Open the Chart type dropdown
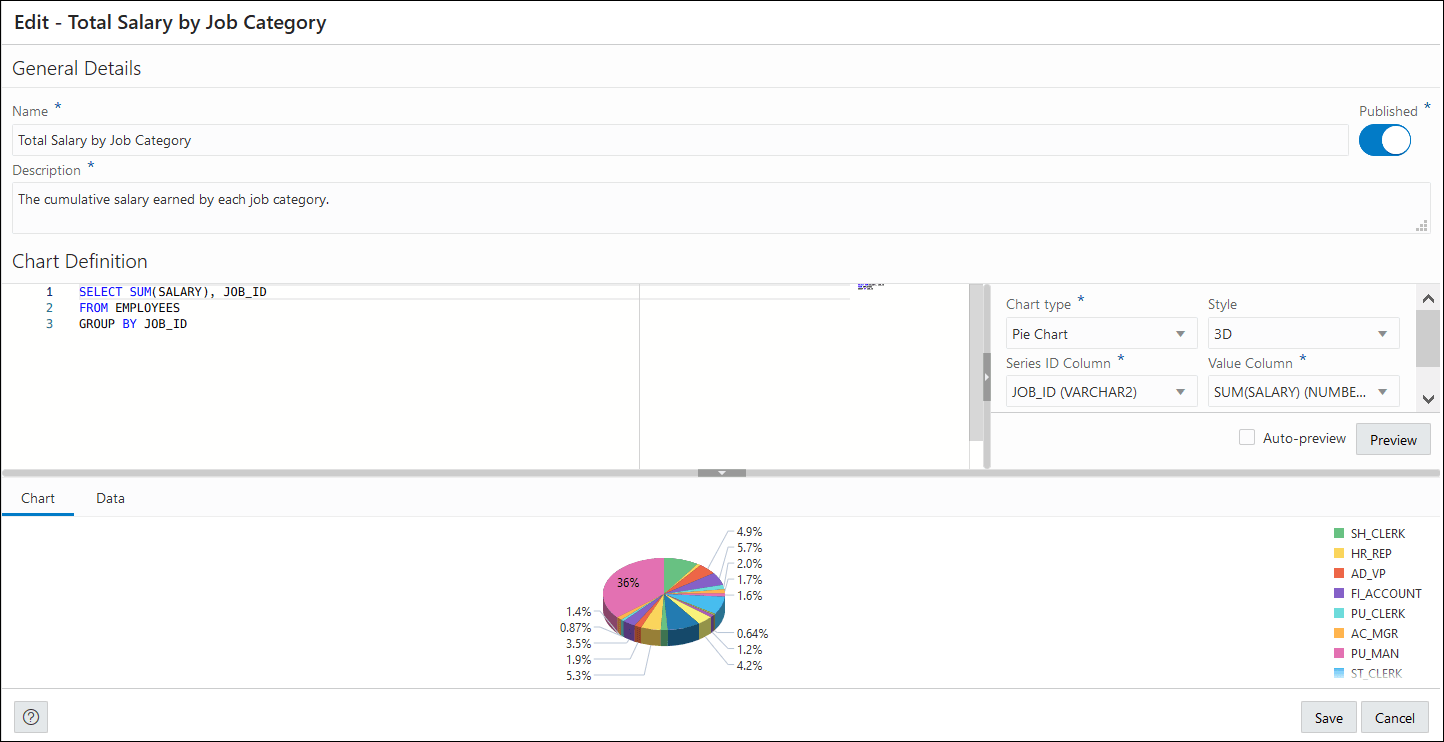 (x=1101, y=332)
